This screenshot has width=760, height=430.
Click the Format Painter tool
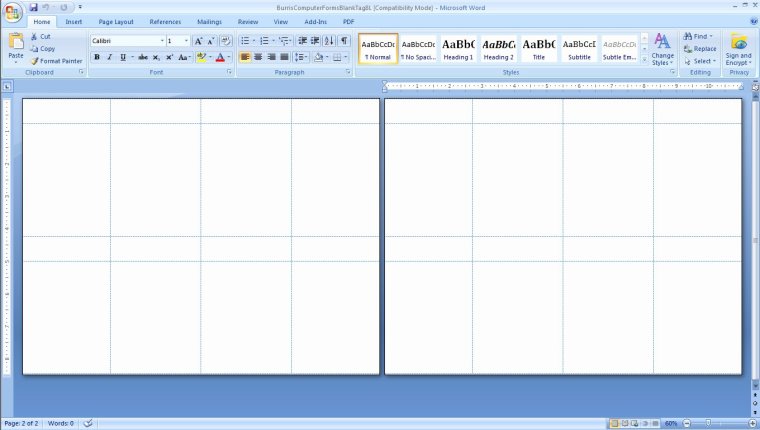[56, 61]
